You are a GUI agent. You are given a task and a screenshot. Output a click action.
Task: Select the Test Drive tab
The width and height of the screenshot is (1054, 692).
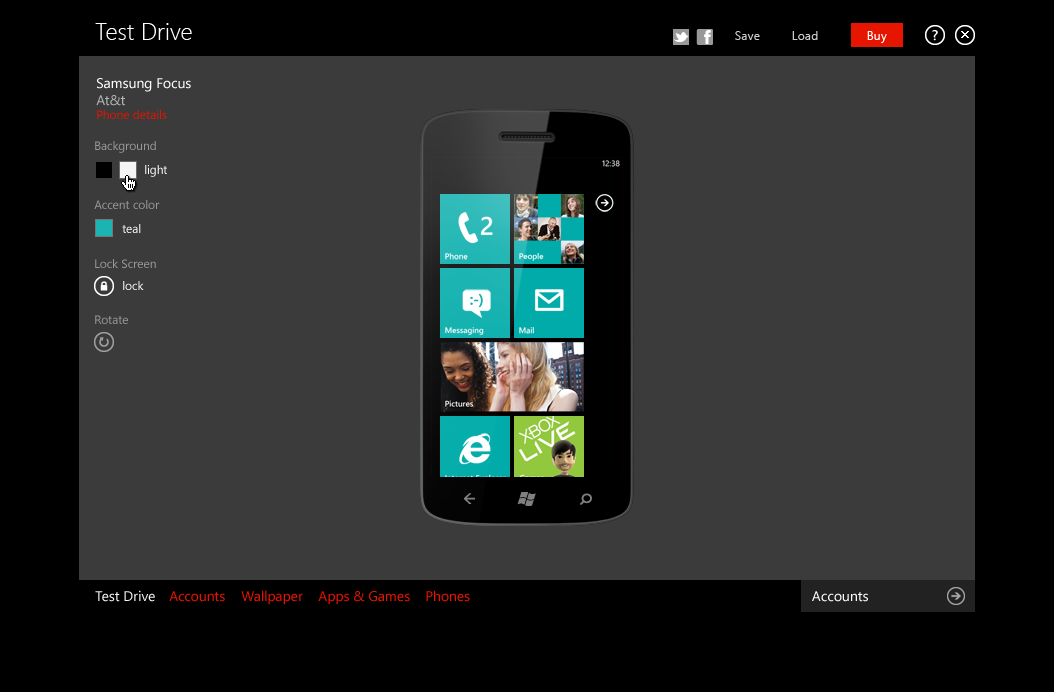(x=125, y=597)
